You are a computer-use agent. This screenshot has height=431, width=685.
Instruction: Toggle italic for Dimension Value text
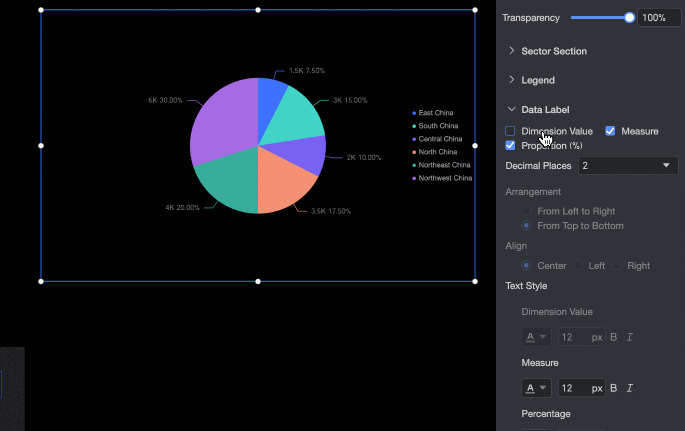click(630, 337)
